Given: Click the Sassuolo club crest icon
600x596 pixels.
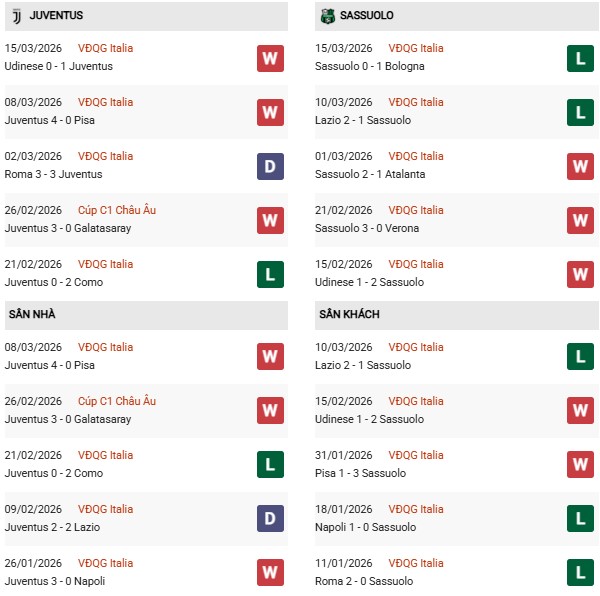Looking at the screenshot, I should click(x=327, y=16).
